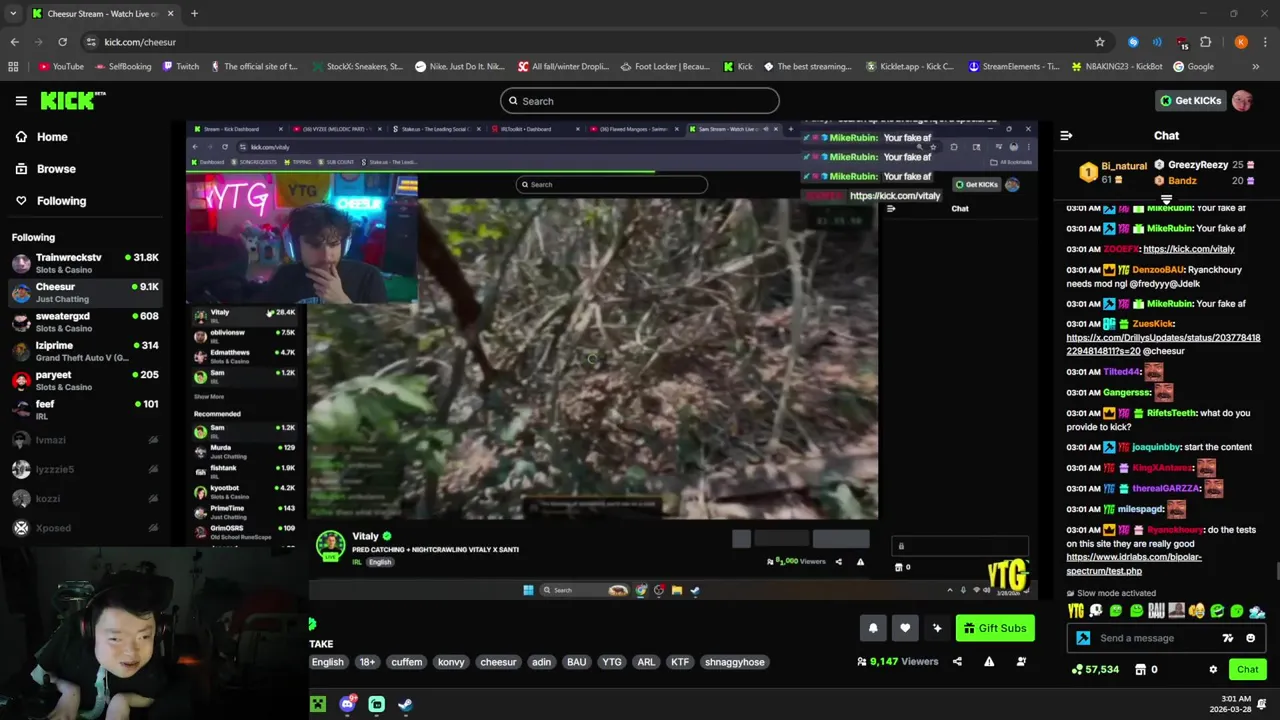Open the YouTube bookmark
Screen dimensions: 1280x720
click(x=61, y=67)
